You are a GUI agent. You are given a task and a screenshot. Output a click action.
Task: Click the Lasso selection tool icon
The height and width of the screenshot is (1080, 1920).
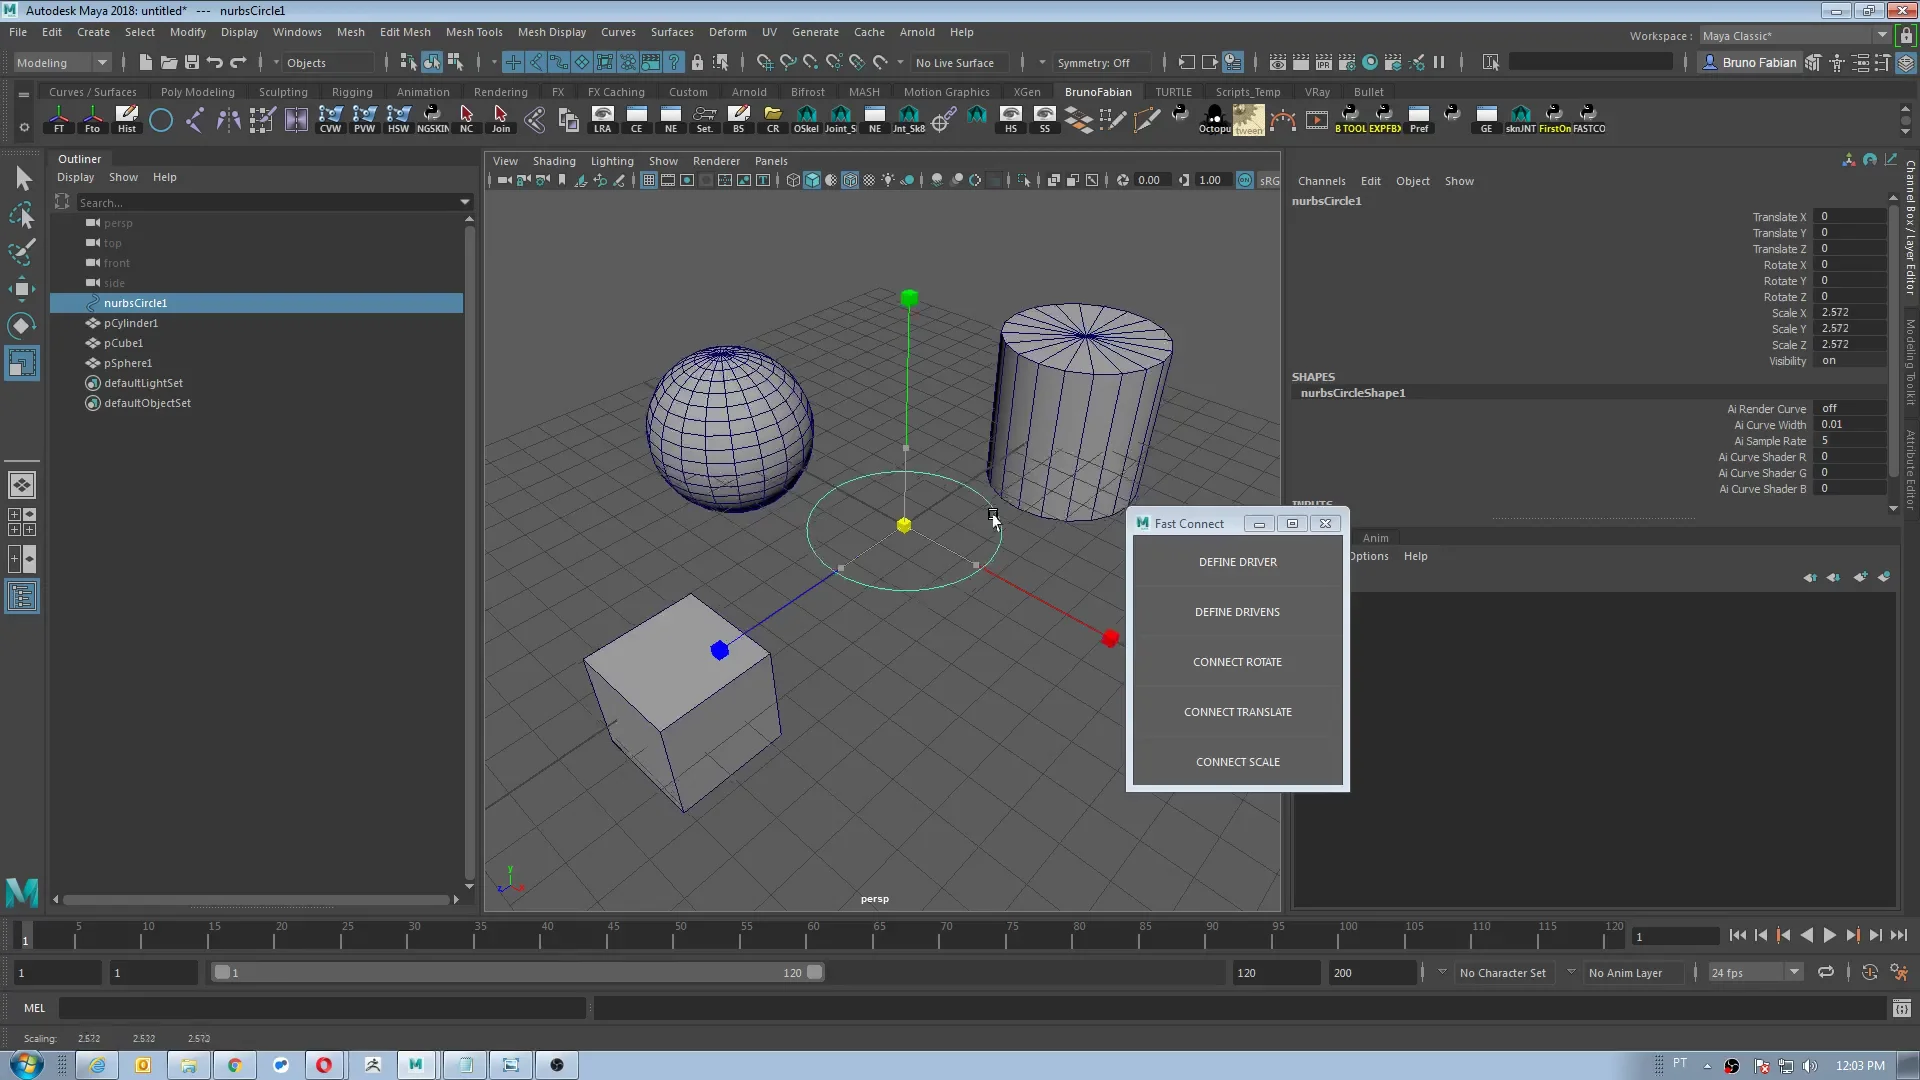click(x=22, y=215)
